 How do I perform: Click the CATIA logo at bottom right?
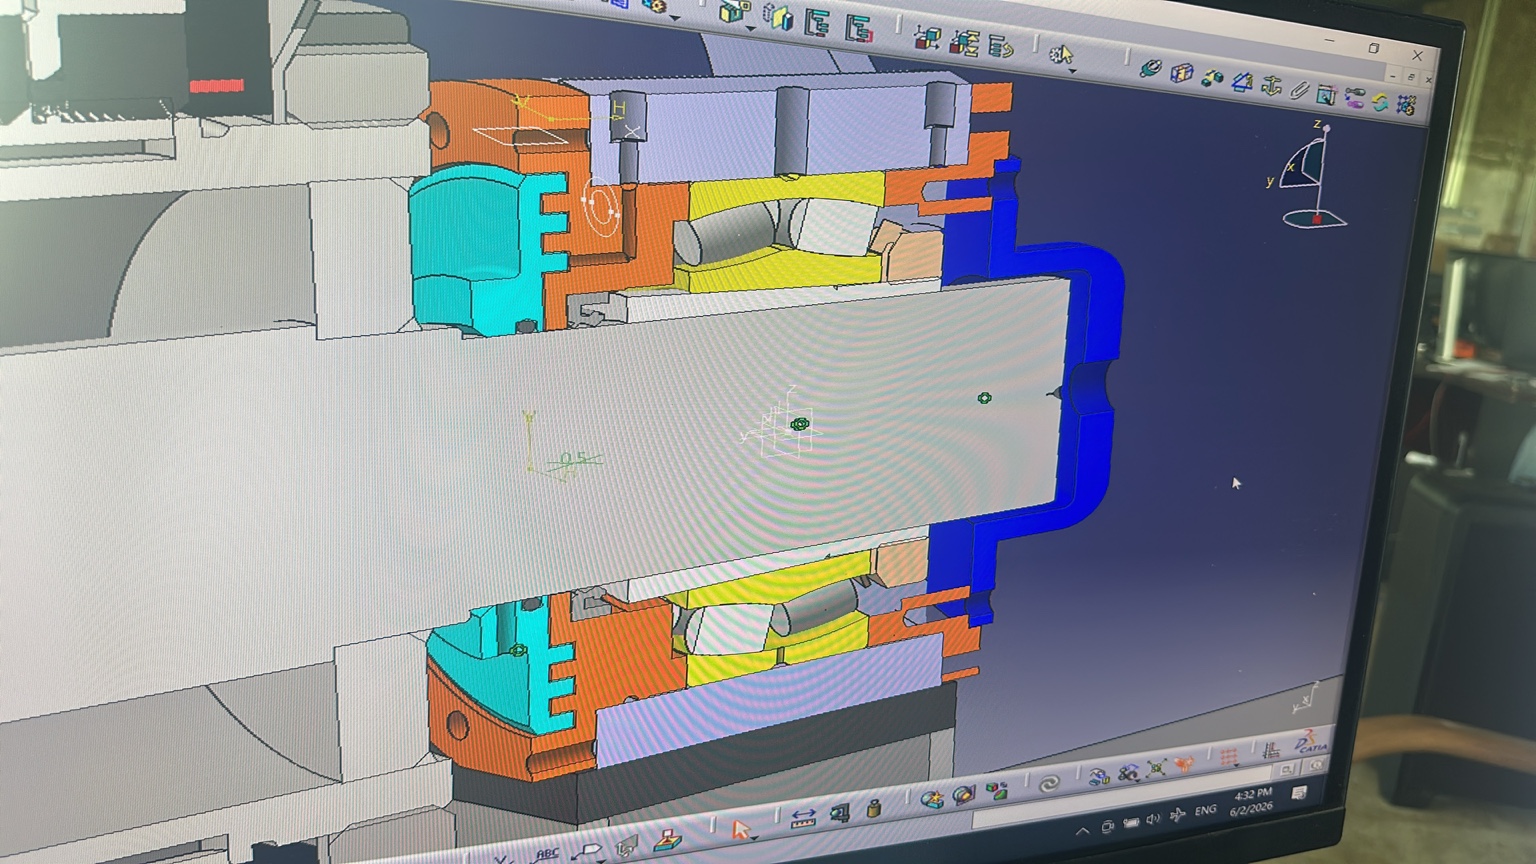tap(1311, 741)
